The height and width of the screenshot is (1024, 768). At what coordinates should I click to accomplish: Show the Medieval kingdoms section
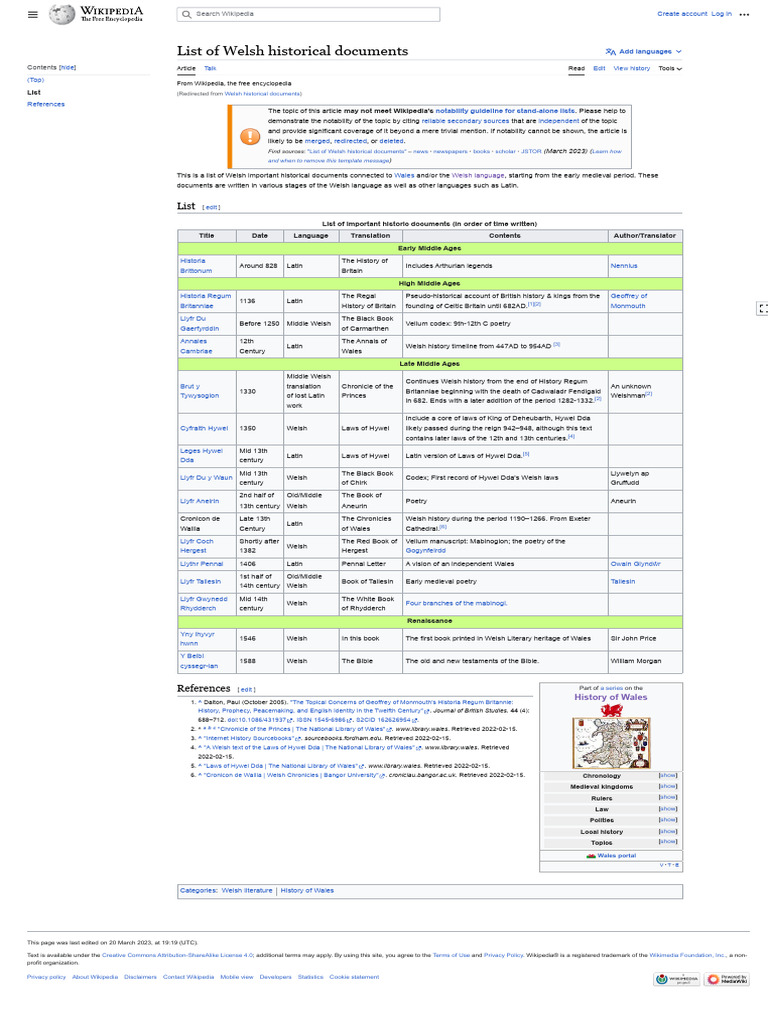pos(667,786)
